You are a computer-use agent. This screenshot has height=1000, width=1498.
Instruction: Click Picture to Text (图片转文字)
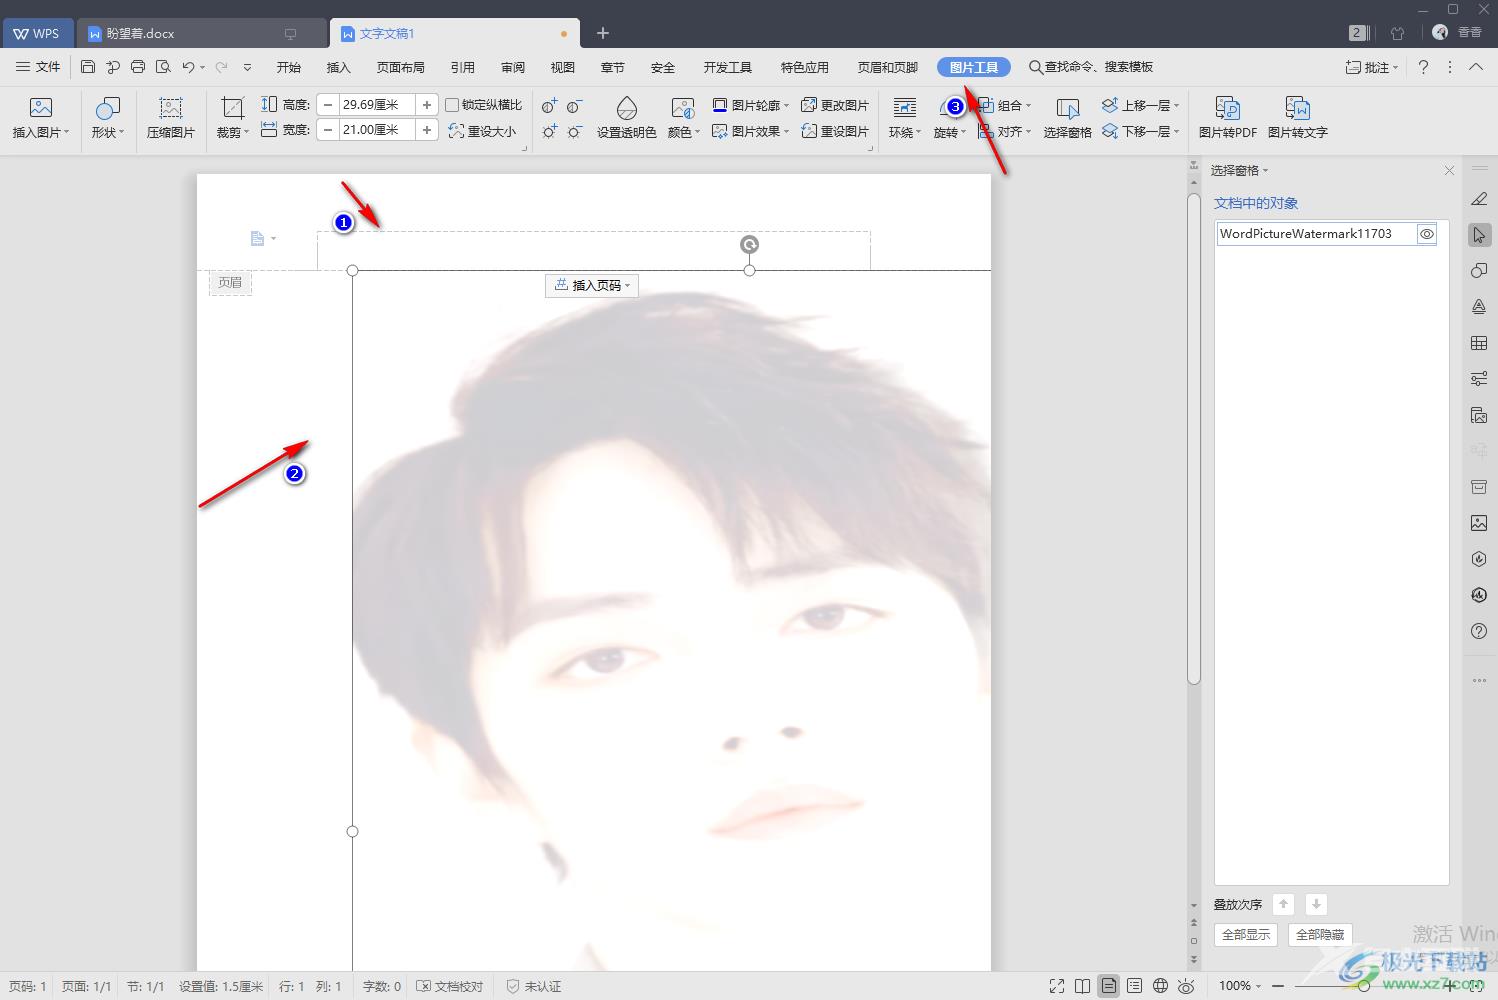1297,118
